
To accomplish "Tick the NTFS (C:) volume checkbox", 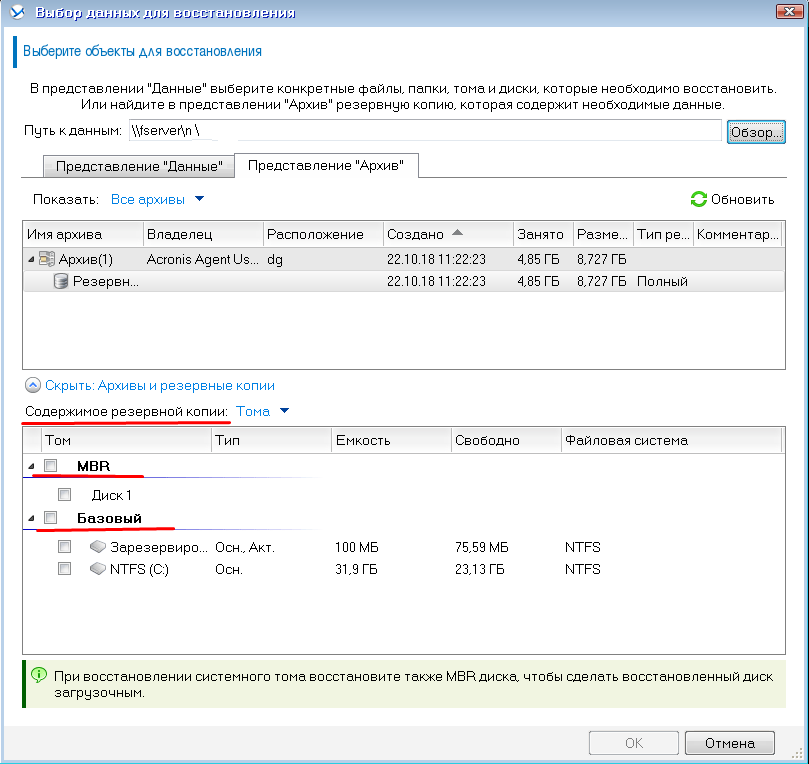I will pos(64,569).
